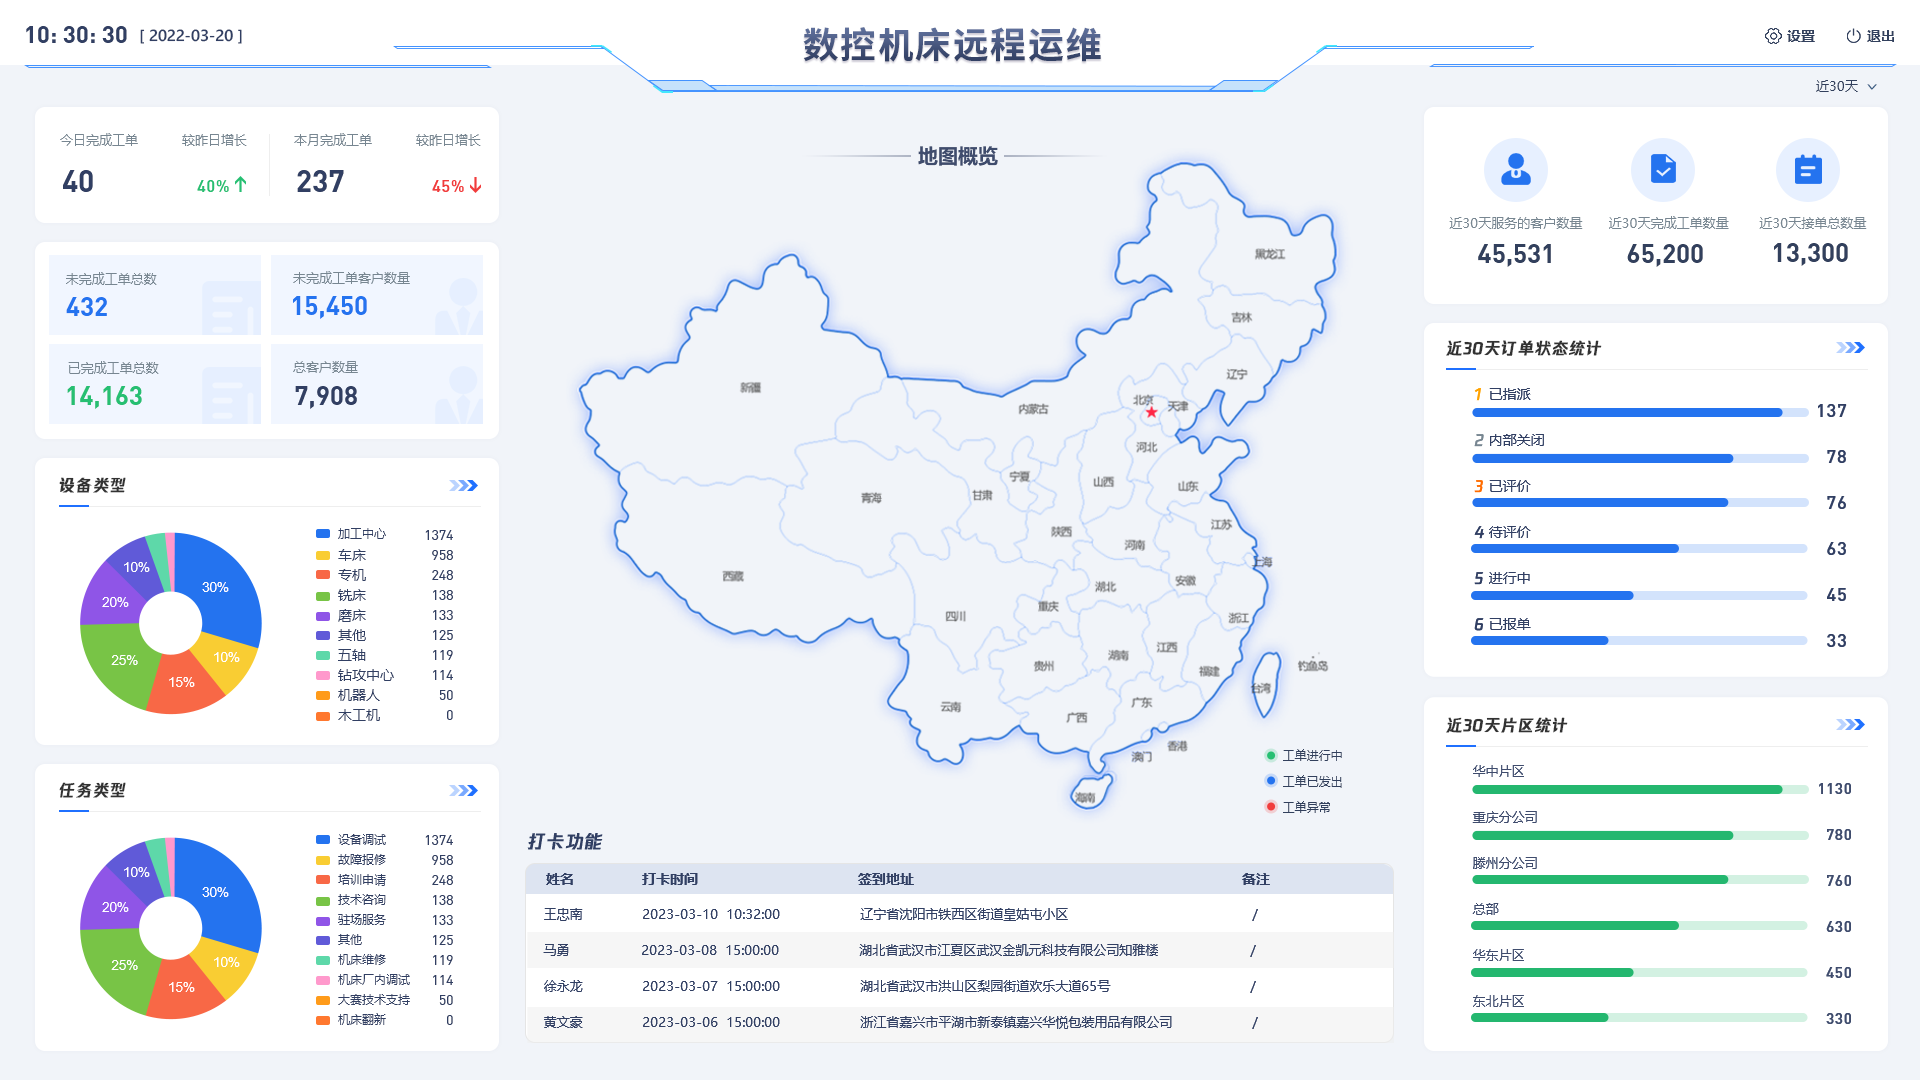1920x1080 pixels.
Task: Click the received orders calendar icon
Action: 1807,169
